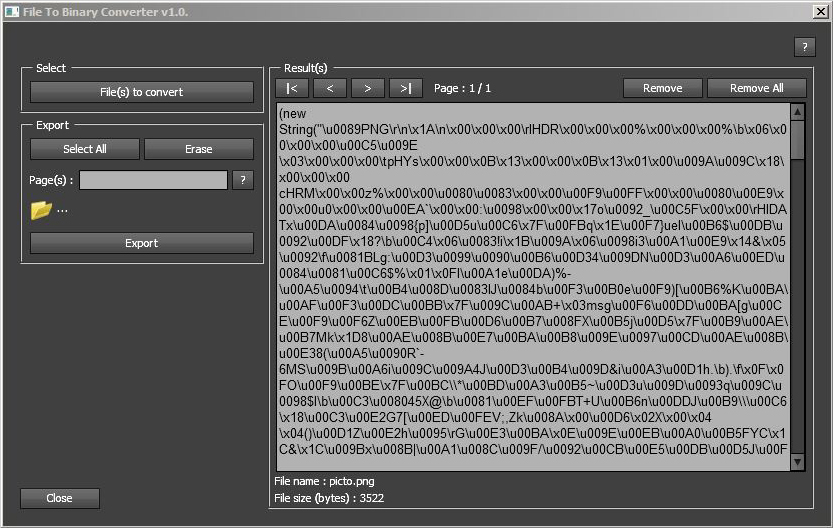Click the results scrollbar up arrow
Viewport: 833px width, 528px height.
point(797,112)
